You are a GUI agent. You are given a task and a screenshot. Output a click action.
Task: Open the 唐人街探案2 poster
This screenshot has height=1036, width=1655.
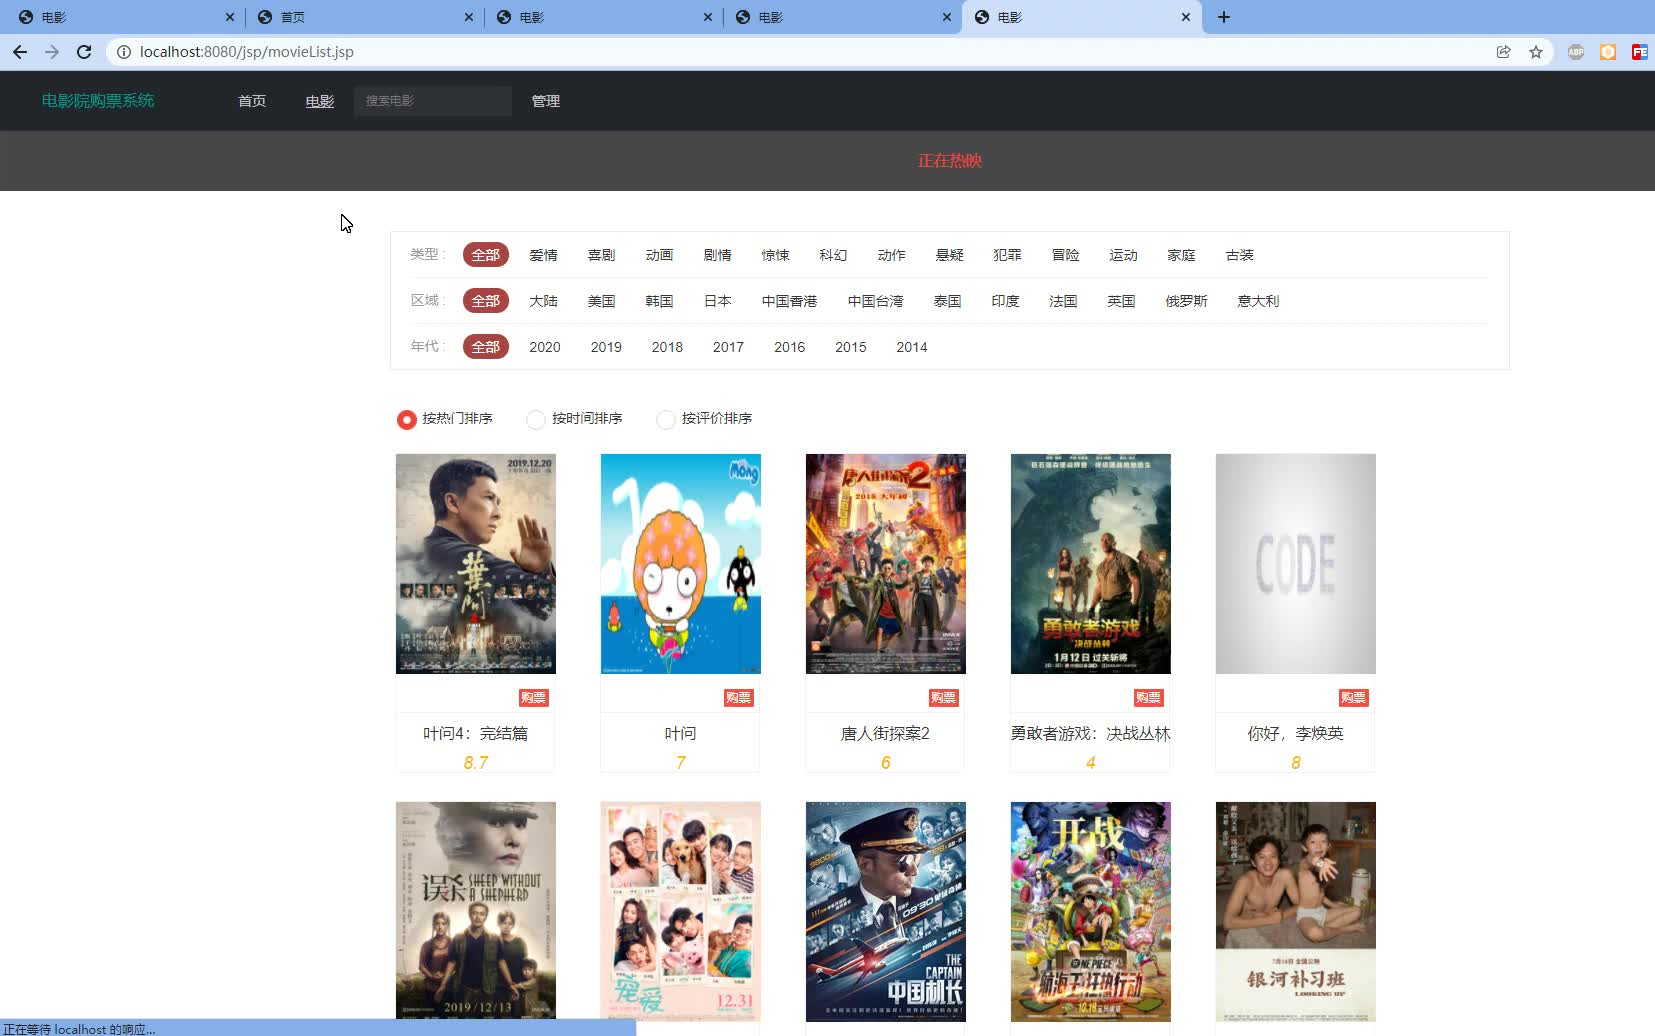886,564
